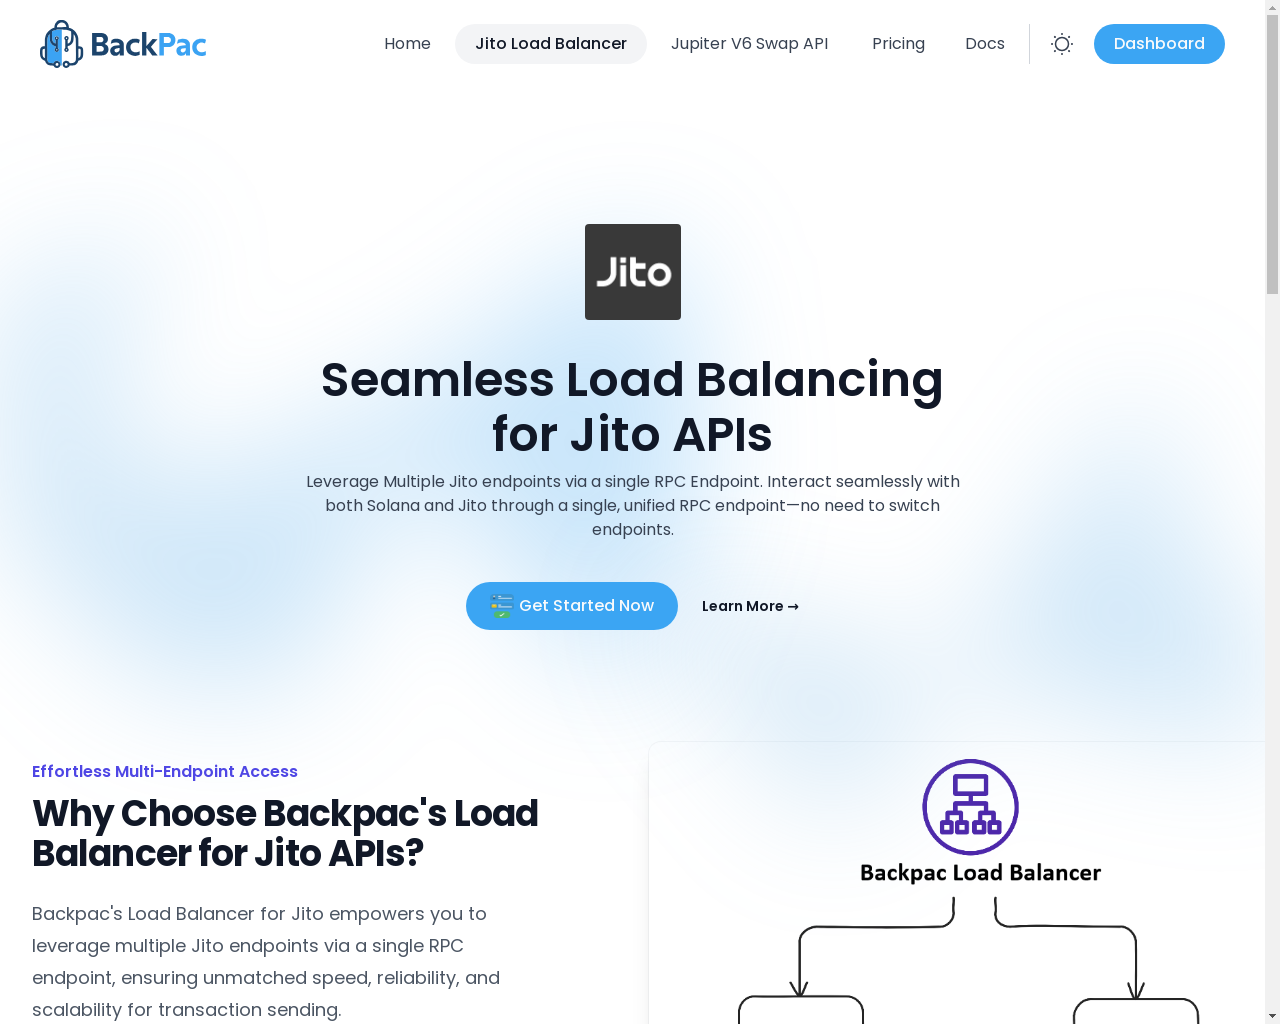1280x1024 pixels.
Task: Click the Seamless Load Balancing headline
Action: 632,407
